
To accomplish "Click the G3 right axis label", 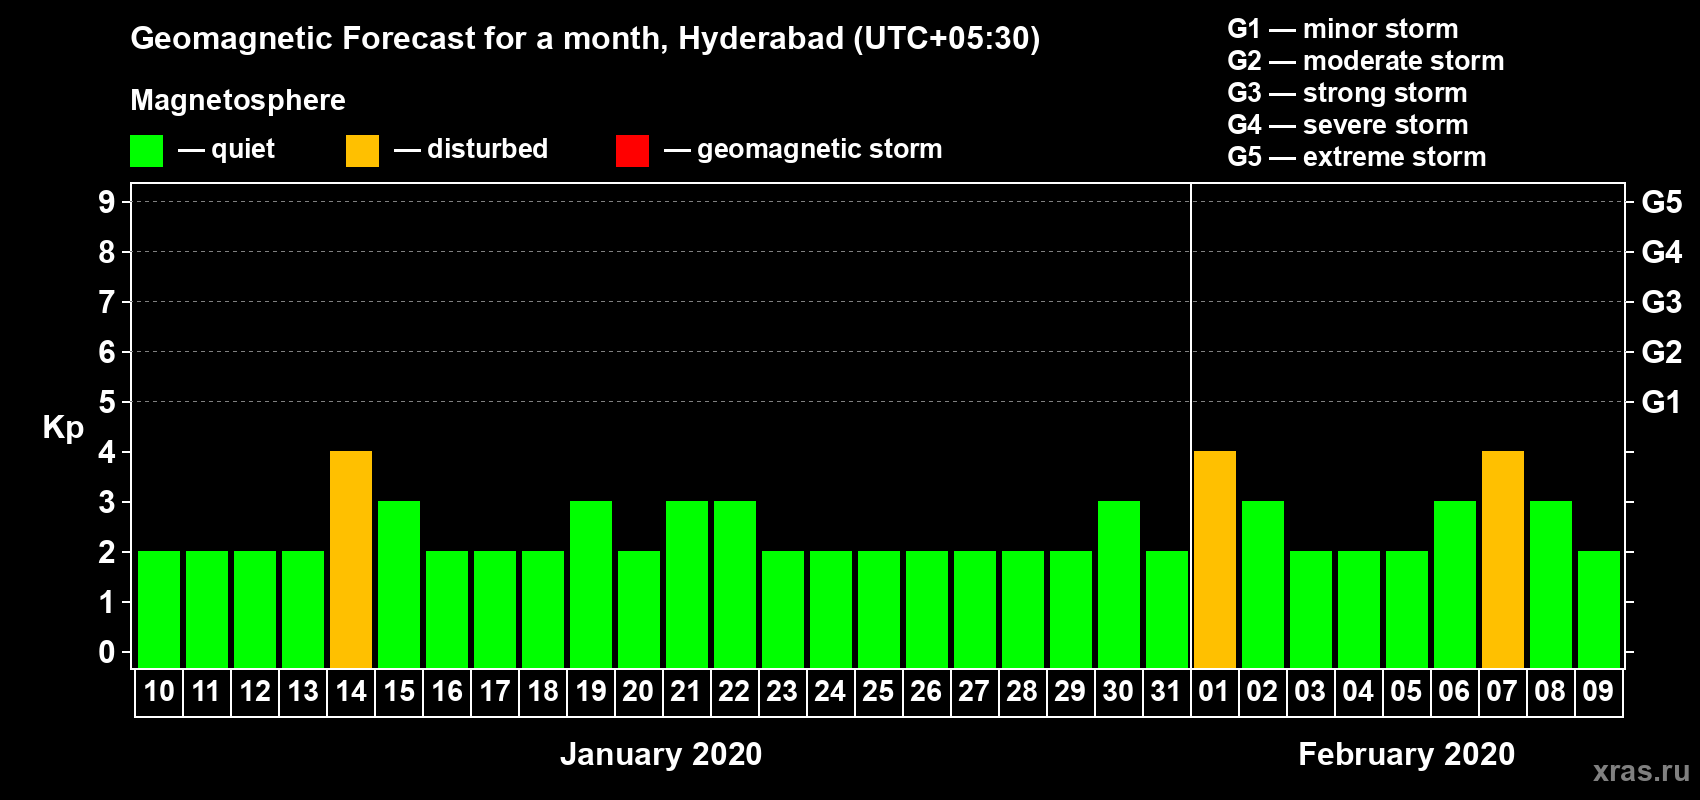I will point(1662,302).
